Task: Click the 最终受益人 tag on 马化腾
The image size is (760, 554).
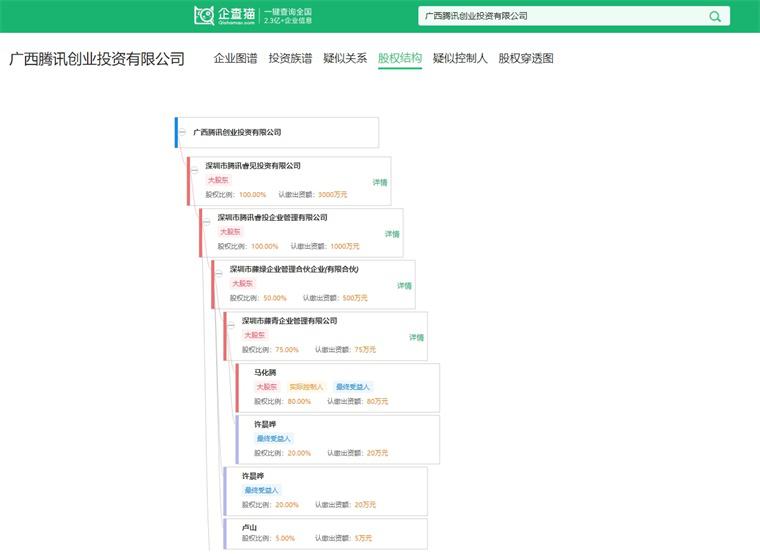Action: [x=353, y=387]
